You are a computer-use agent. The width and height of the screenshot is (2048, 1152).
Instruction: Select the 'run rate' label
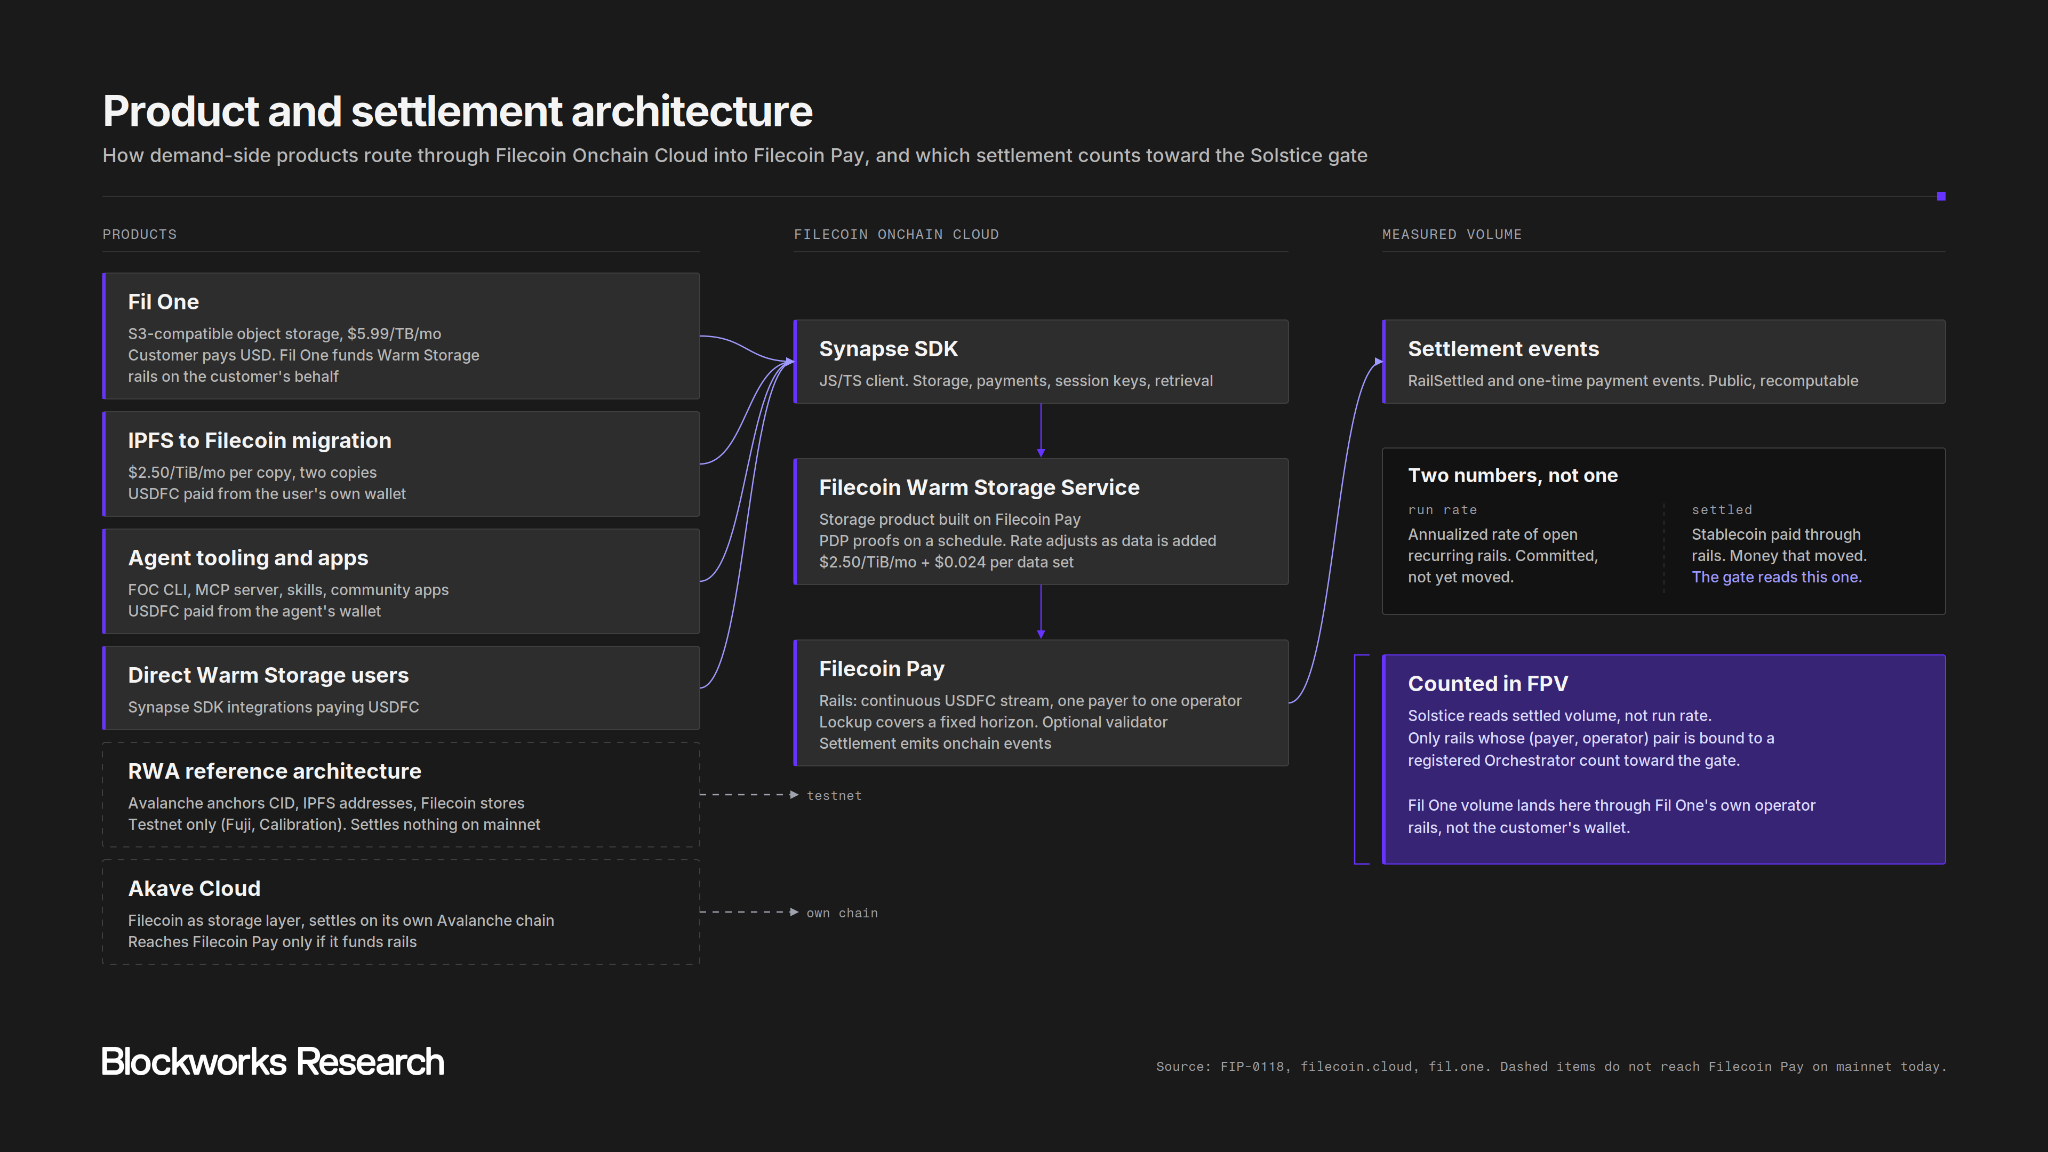[x=1442, y=510]
